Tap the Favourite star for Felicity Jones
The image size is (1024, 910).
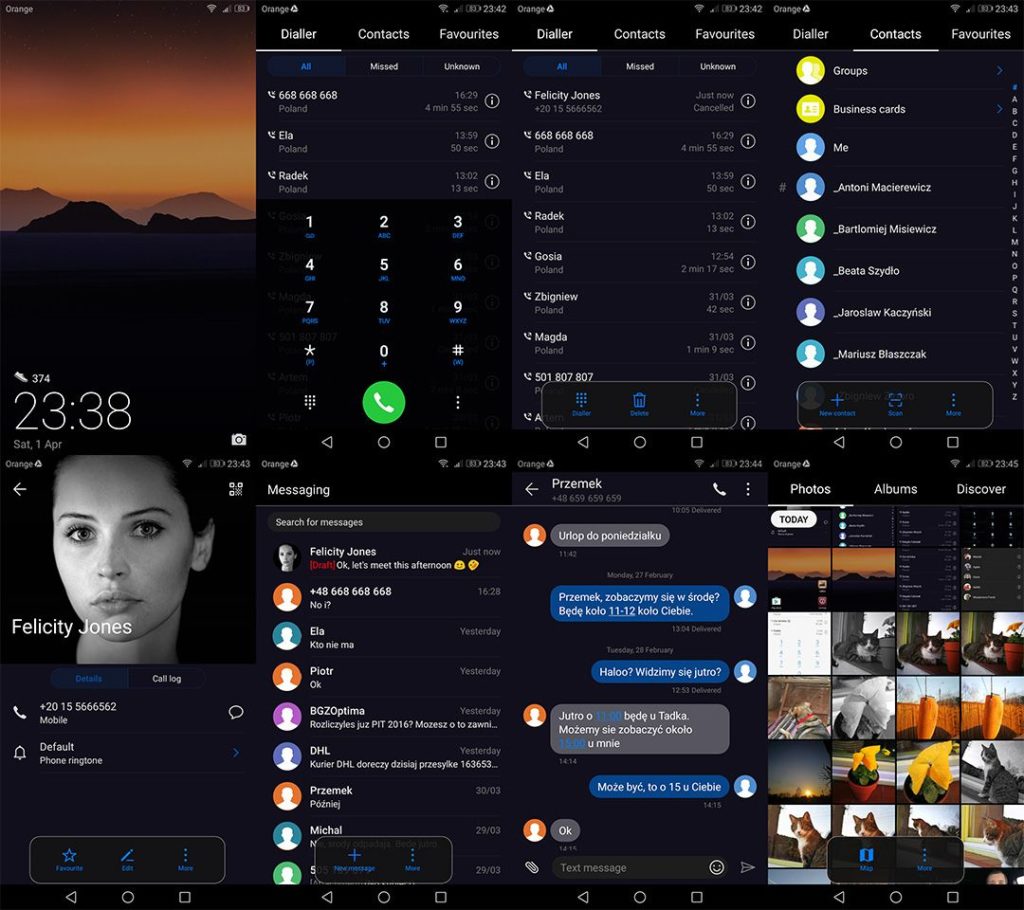tap(69, 857)
